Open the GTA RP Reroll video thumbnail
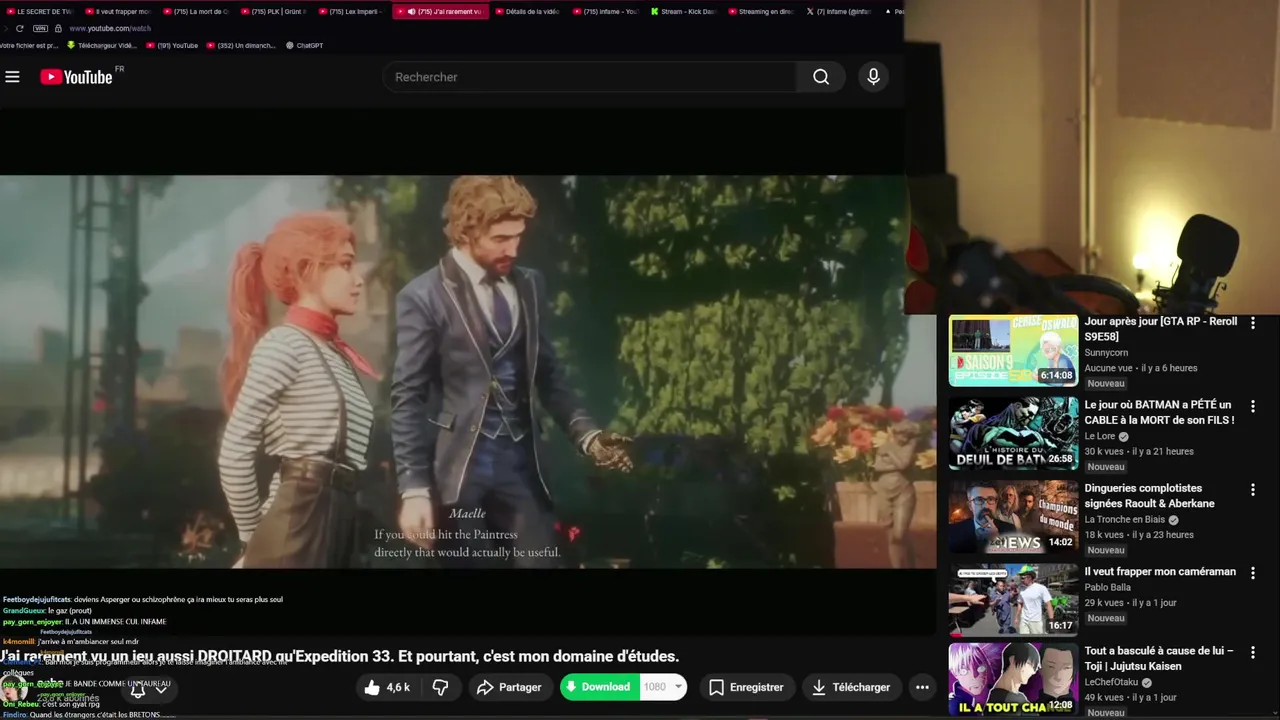The height and width of the screenshot is (720, 1280). click(1013, 351)
